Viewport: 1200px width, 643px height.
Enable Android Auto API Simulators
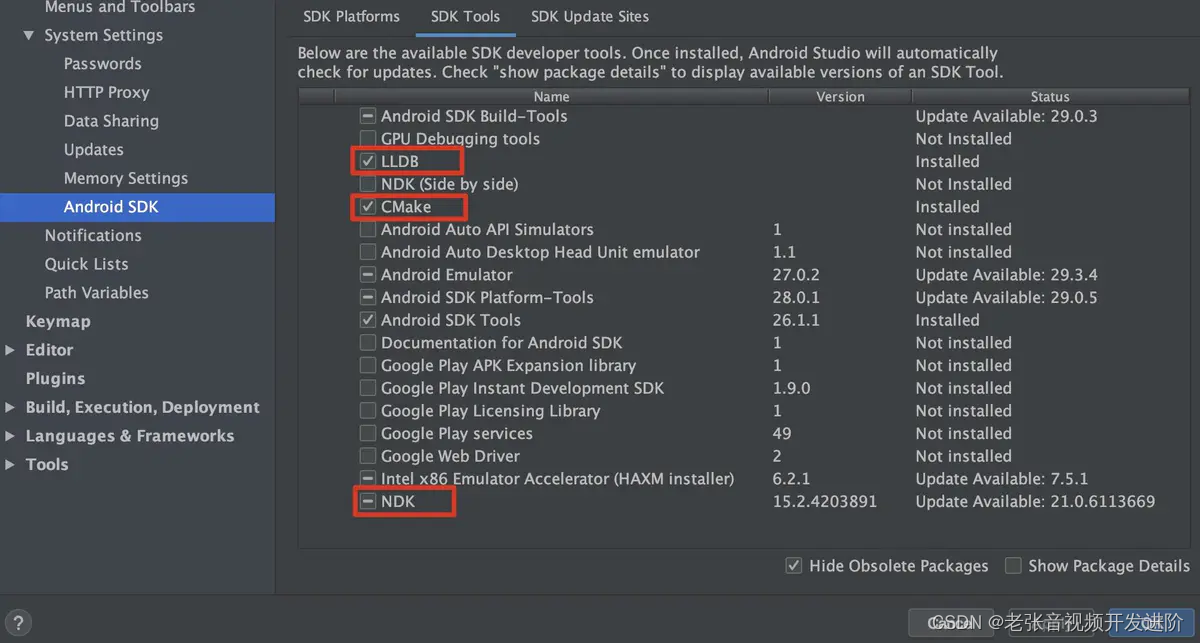pyautogui.click(x=367, y=229)
